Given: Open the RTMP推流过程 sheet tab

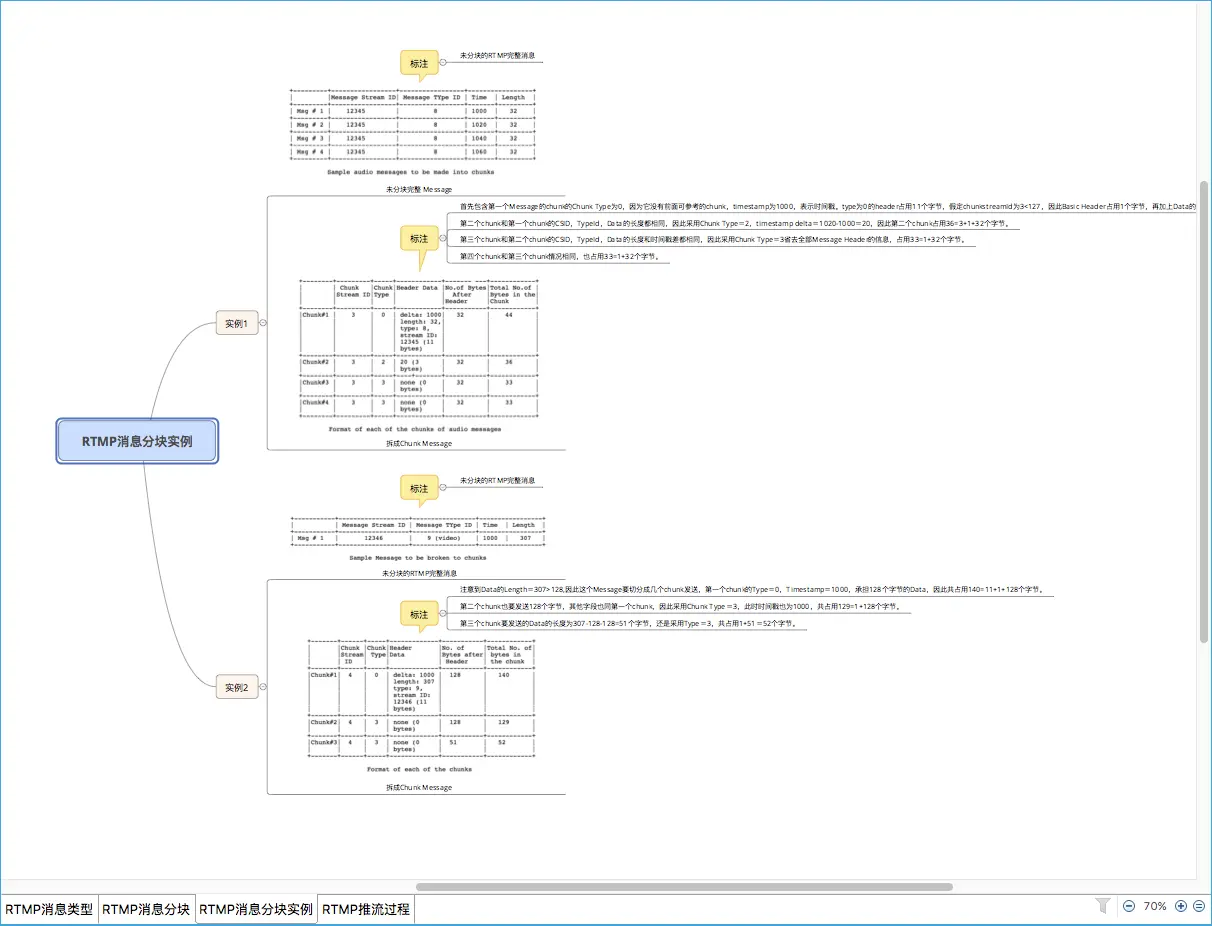Looking at the screenshot, I should [366, 910].
